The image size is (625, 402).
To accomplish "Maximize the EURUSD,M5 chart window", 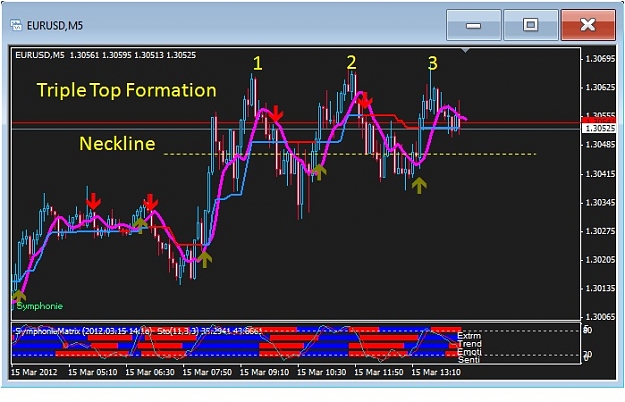I will point(531,25).
